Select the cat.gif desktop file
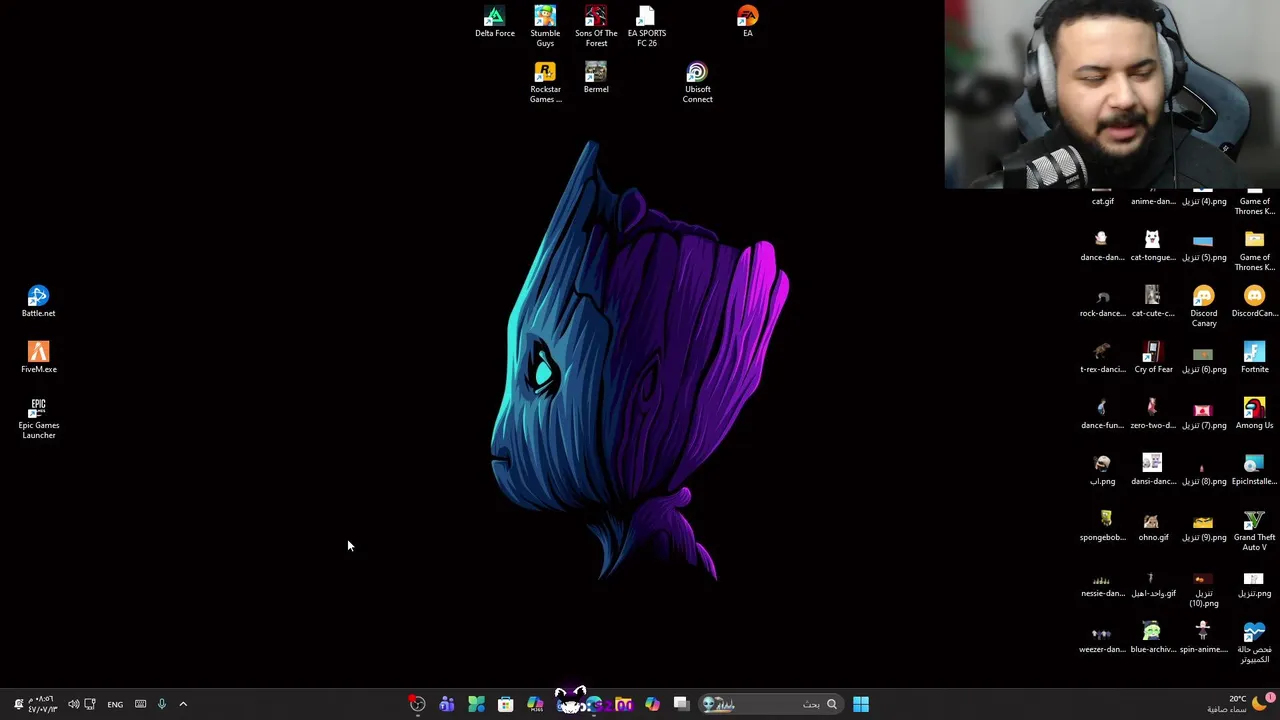This screenshot has height=720, width=1280. pos(1102,198)
